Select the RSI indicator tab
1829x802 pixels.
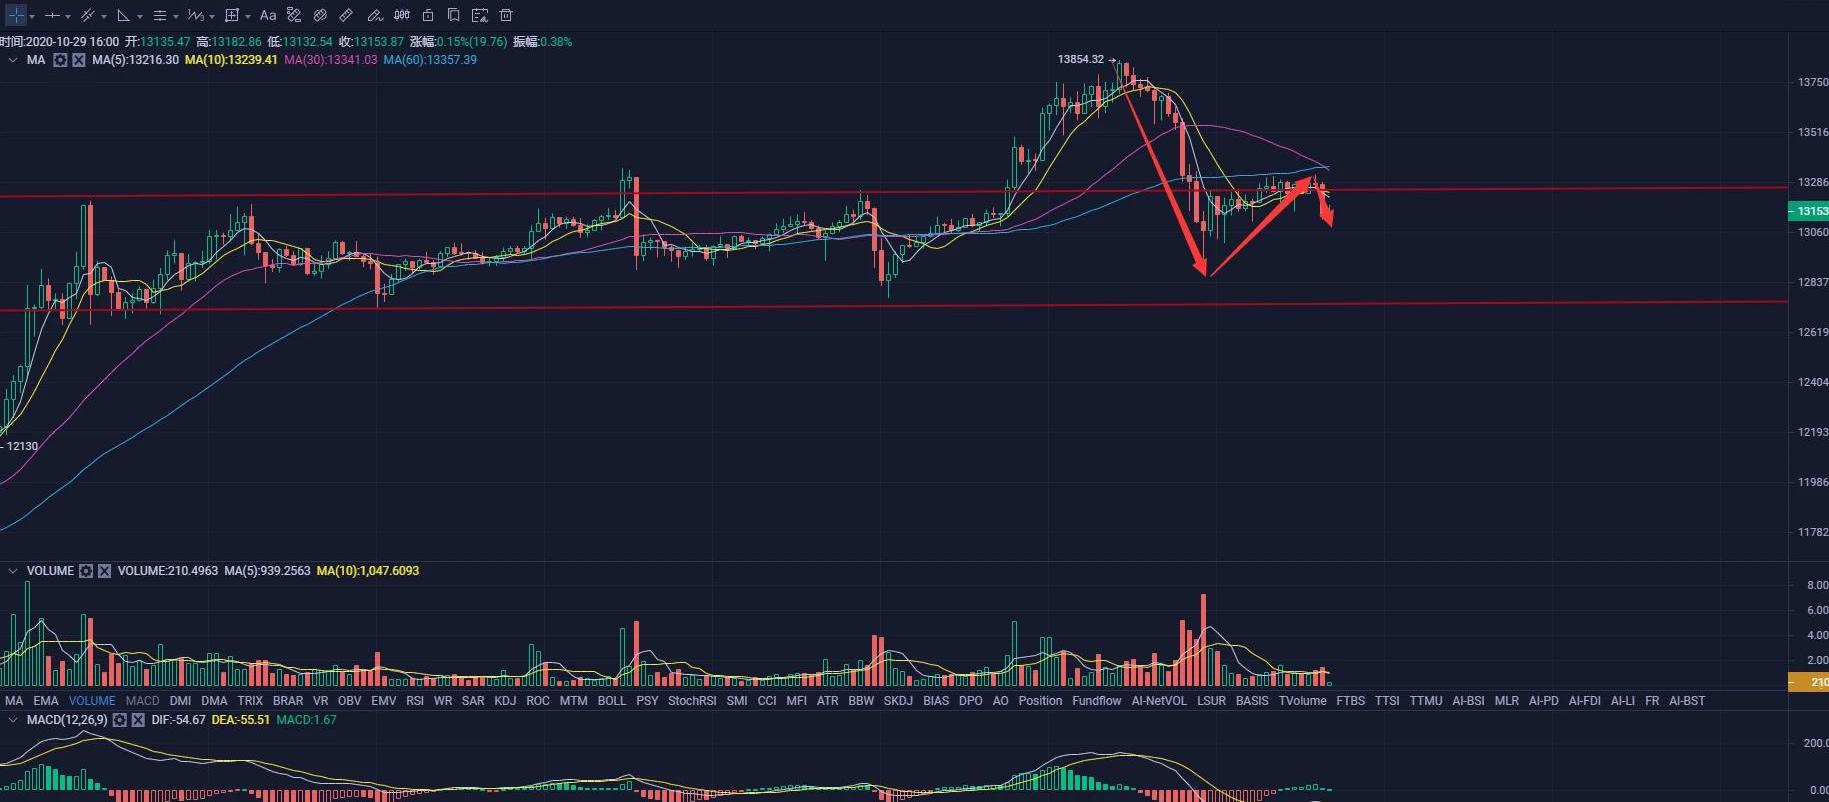tap(415, 701)
